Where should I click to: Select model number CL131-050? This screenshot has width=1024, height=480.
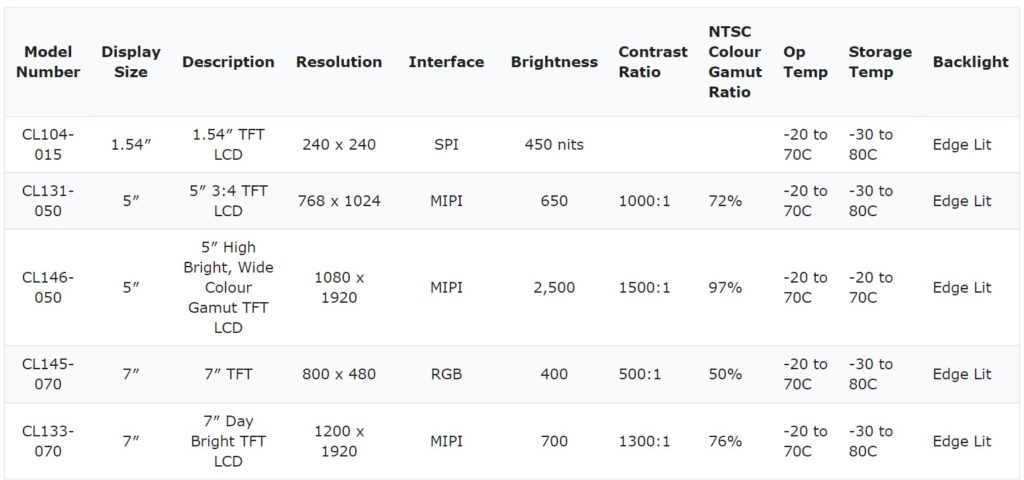tap(48, 201)
